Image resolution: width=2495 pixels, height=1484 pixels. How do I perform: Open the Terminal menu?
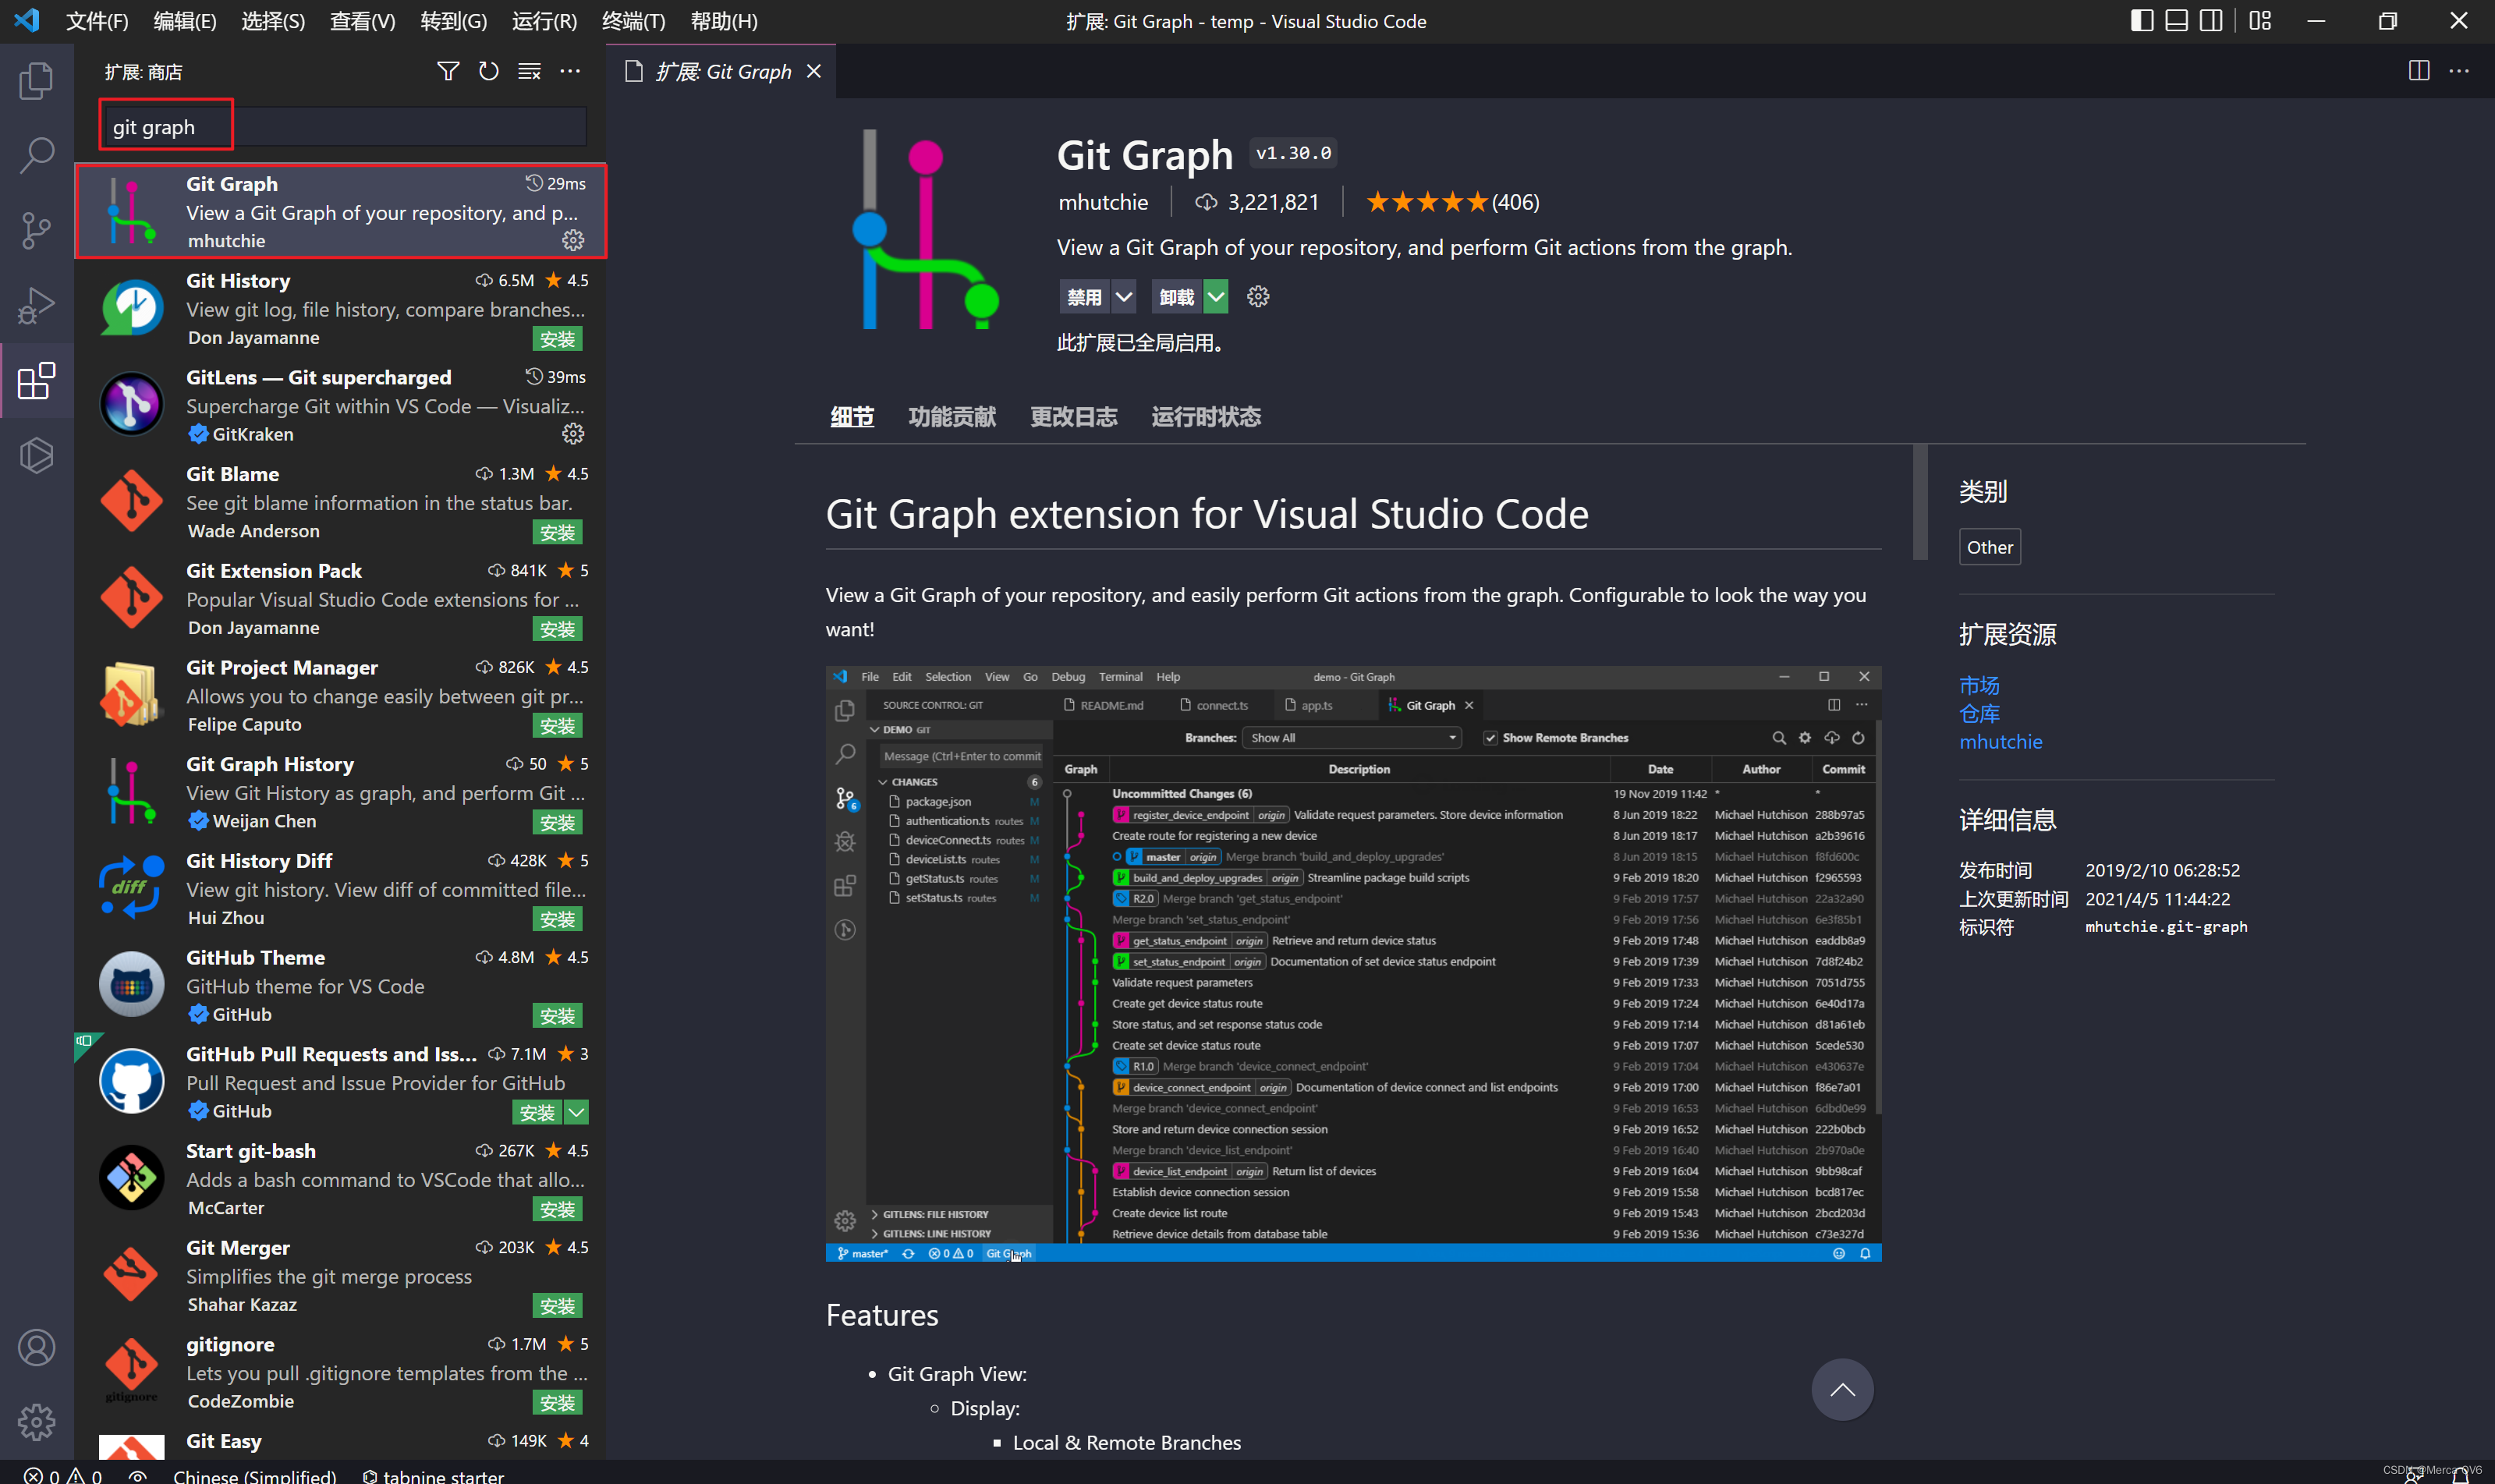pos(633,21)
